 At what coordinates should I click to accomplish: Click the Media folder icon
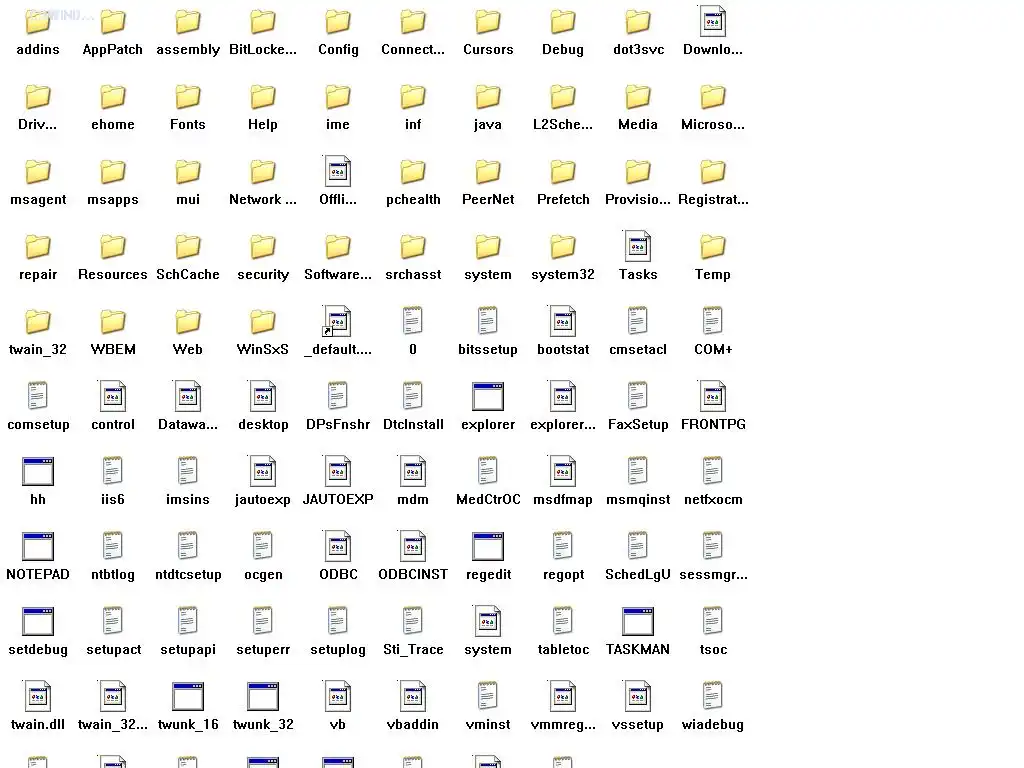point(638,97)
